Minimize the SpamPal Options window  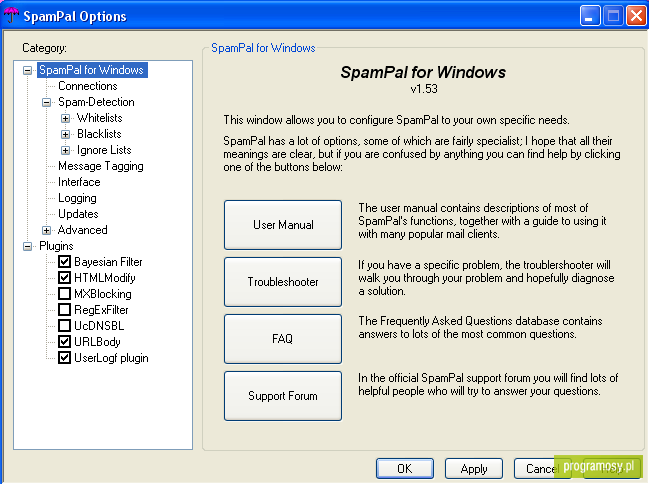click(590, 16)
